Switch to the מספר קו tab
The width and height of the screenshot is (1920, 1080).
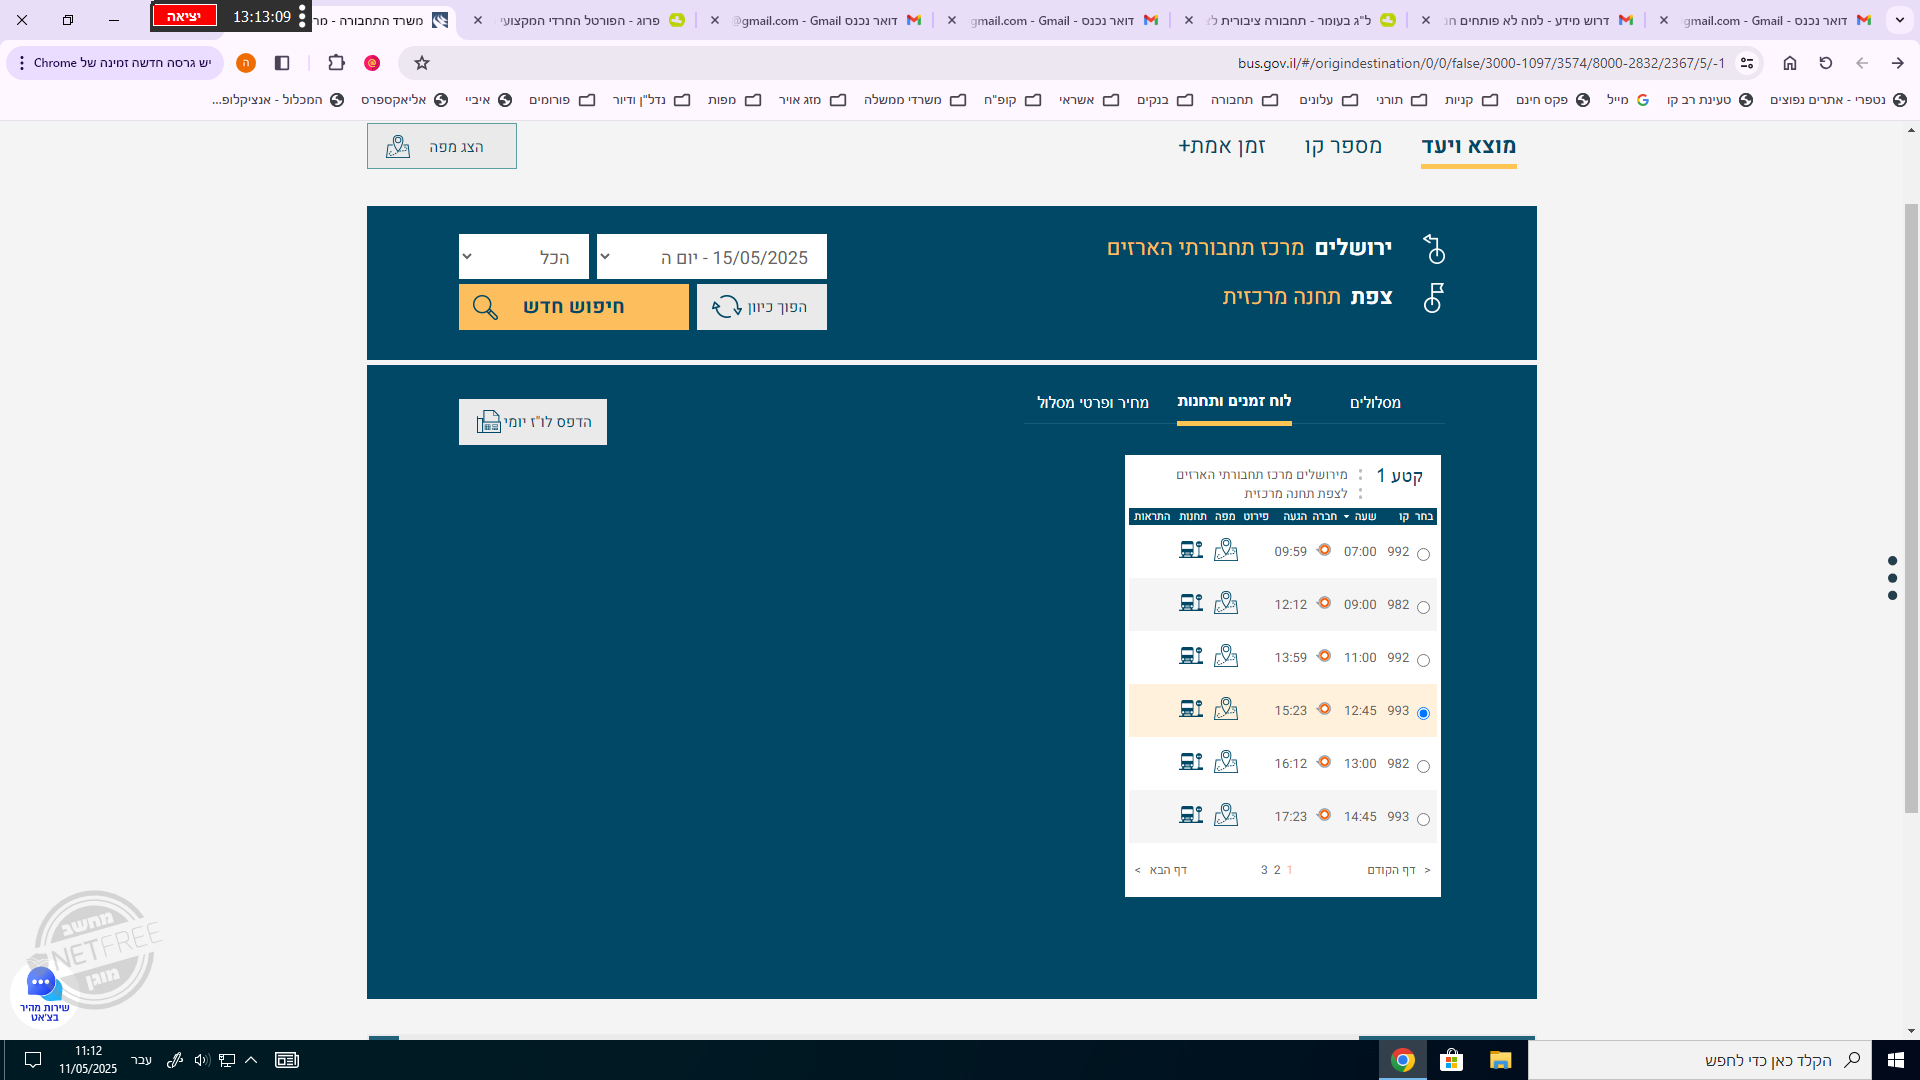[x=1343, y=146]
